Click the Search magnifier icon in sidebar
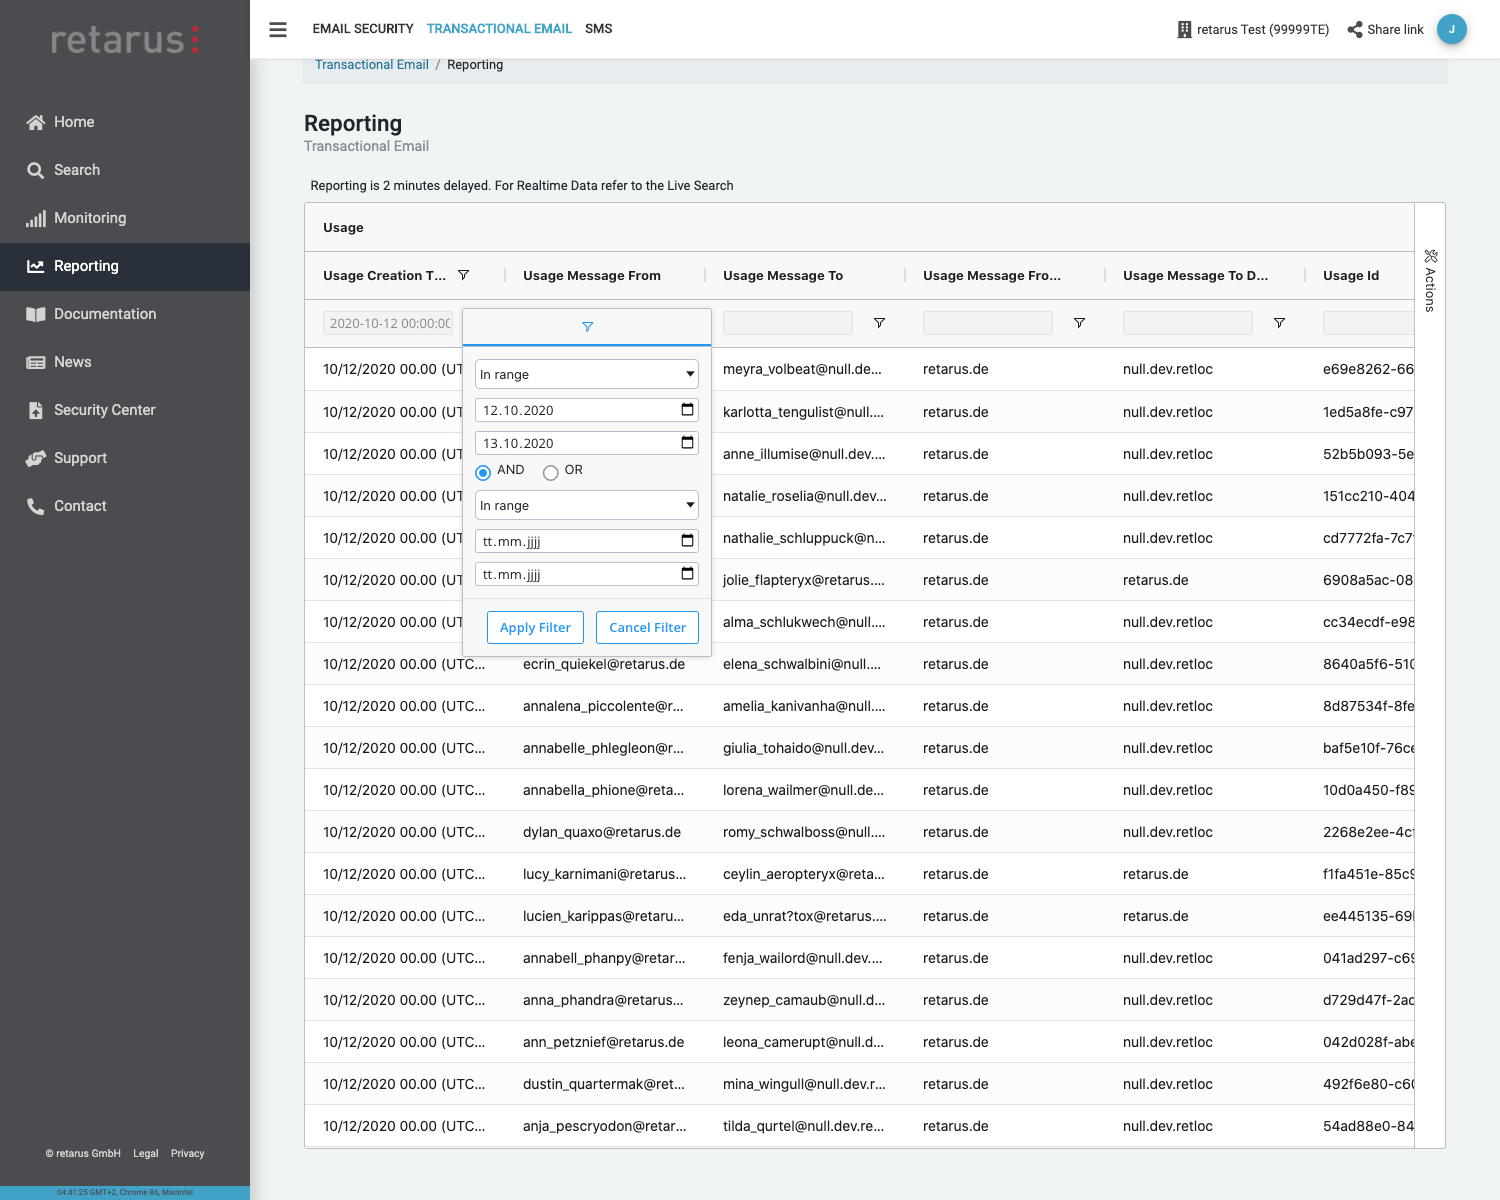The width and height of the screenshot is (1500, 1200). 36,170
